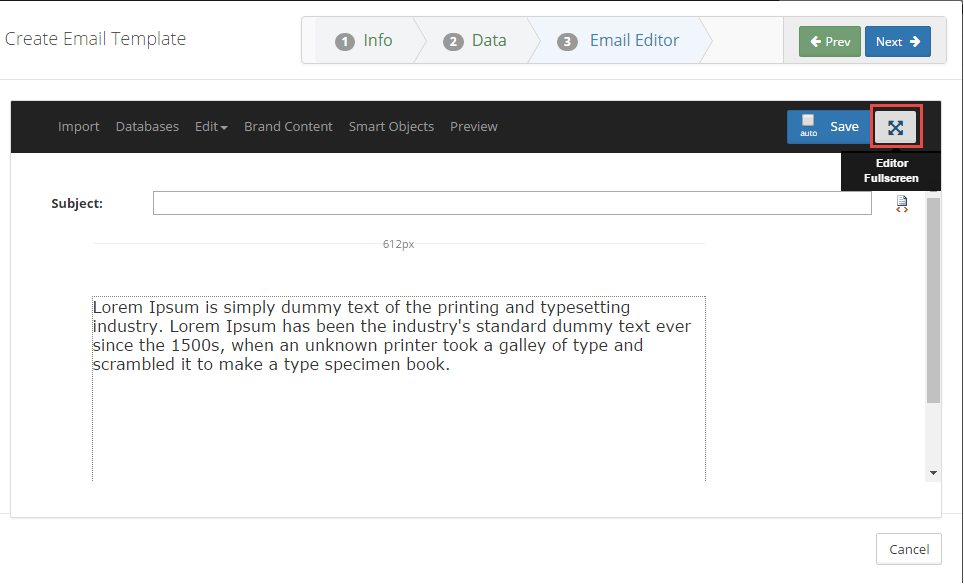Enable the auto save checkbox
The width and height of the screenshot is (964, 585).
coord(808,121)
